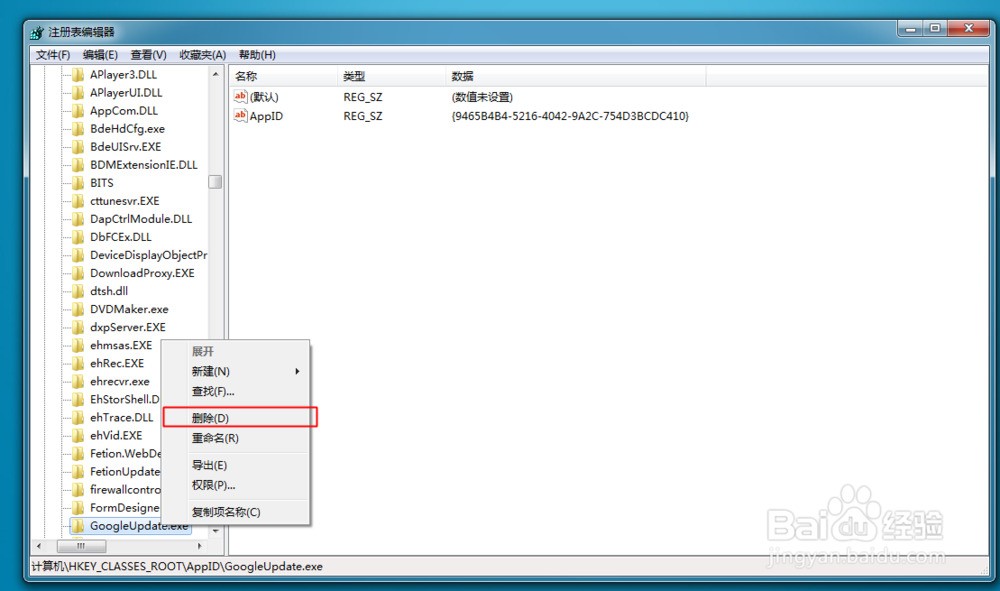The height and width of the screenshot is (591, 1000).
Task: Click the ehrecvr.exe folder icon
Action: [78, 381]
